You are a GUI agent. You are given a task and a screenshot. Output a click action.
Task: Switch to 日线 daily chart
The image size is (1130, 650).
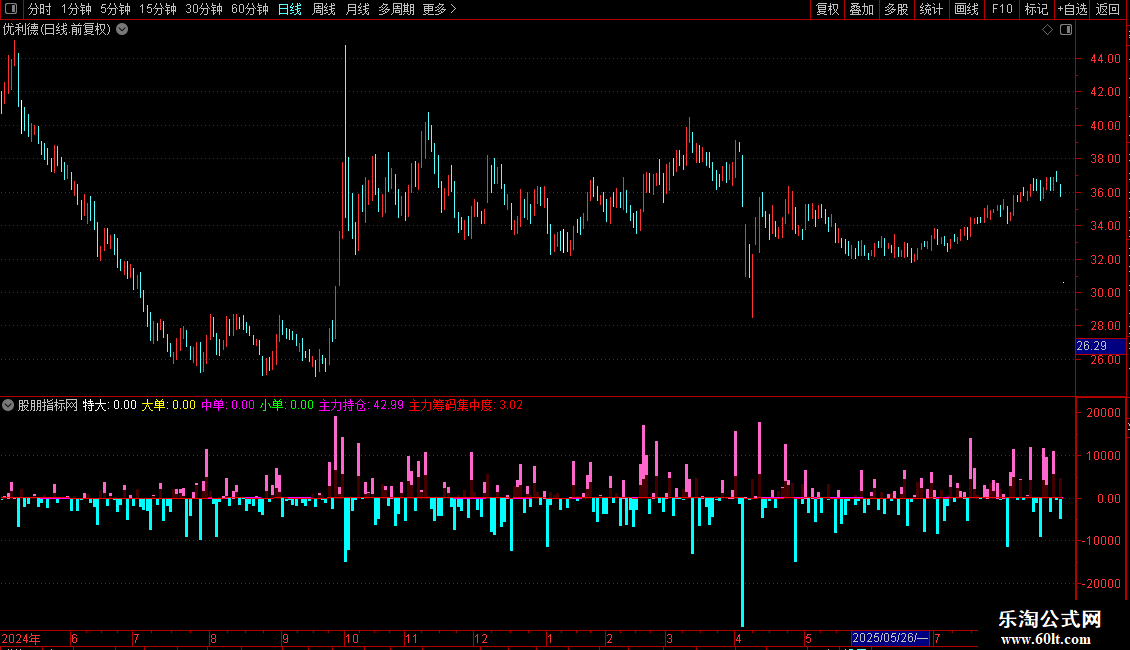[x=290, y=9]
